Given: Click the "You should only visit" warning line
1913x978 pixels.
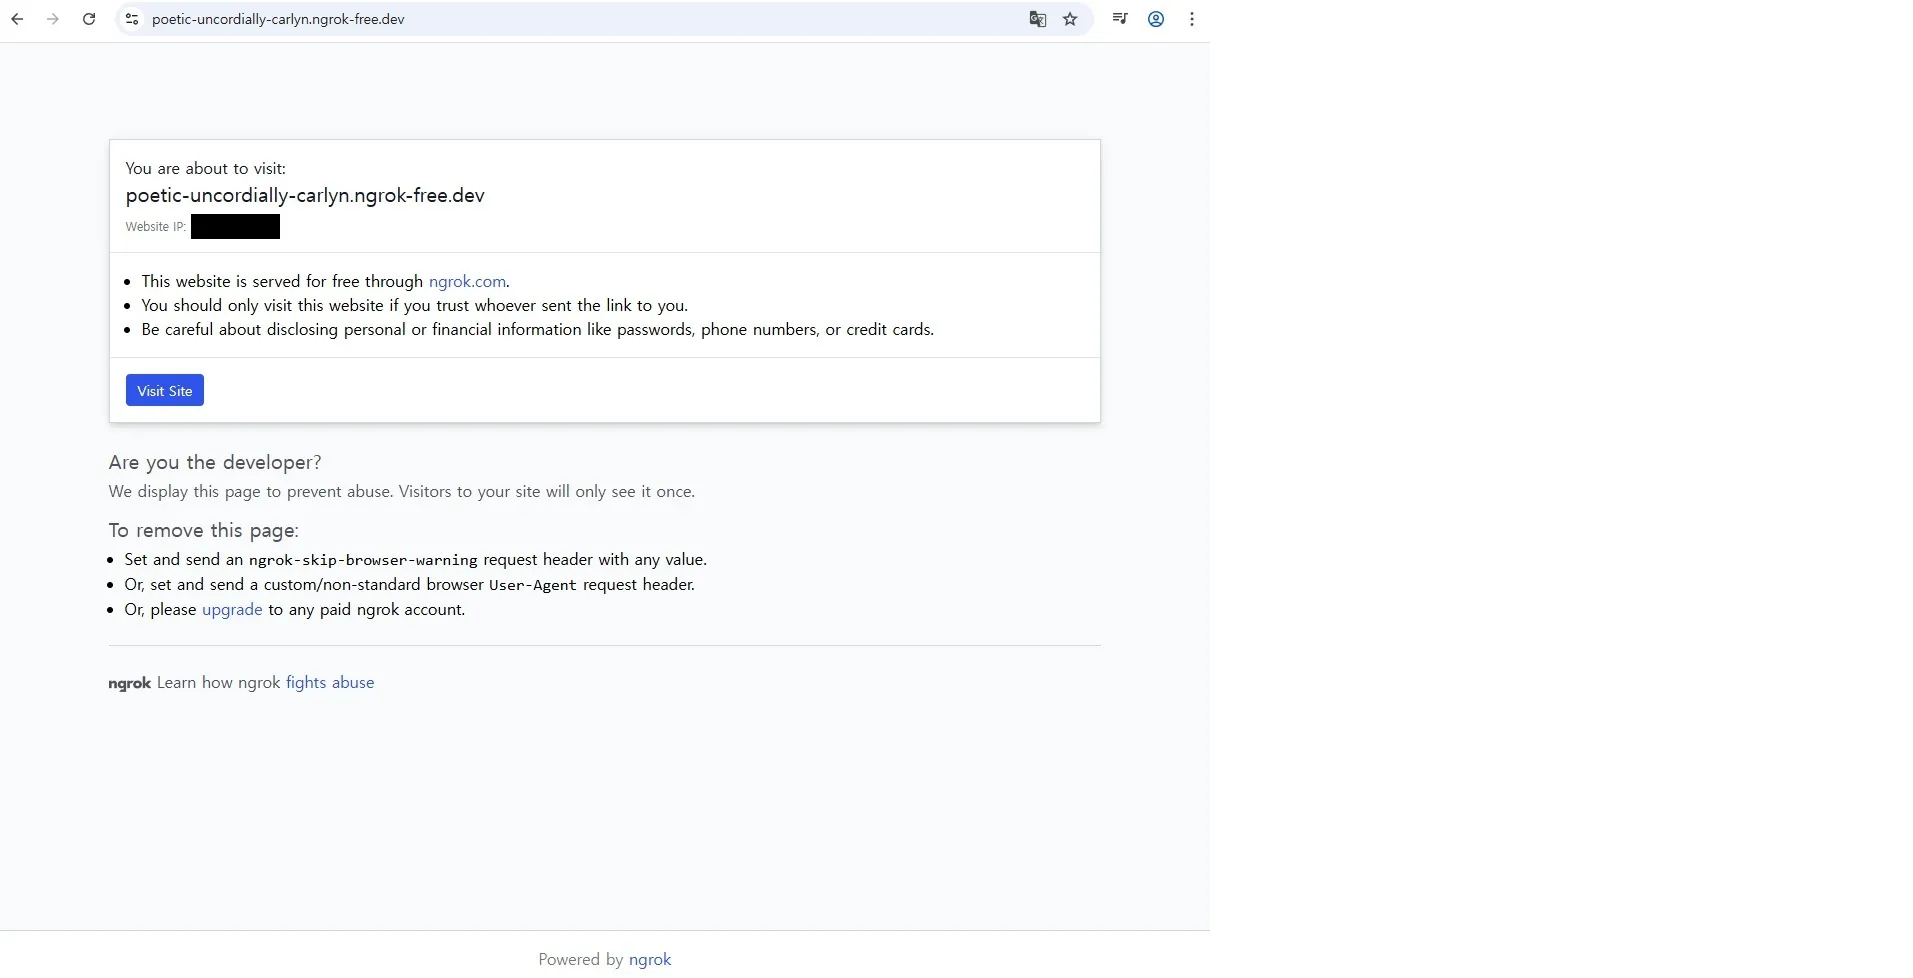Looking at the screenshot, I should (415, 306).
